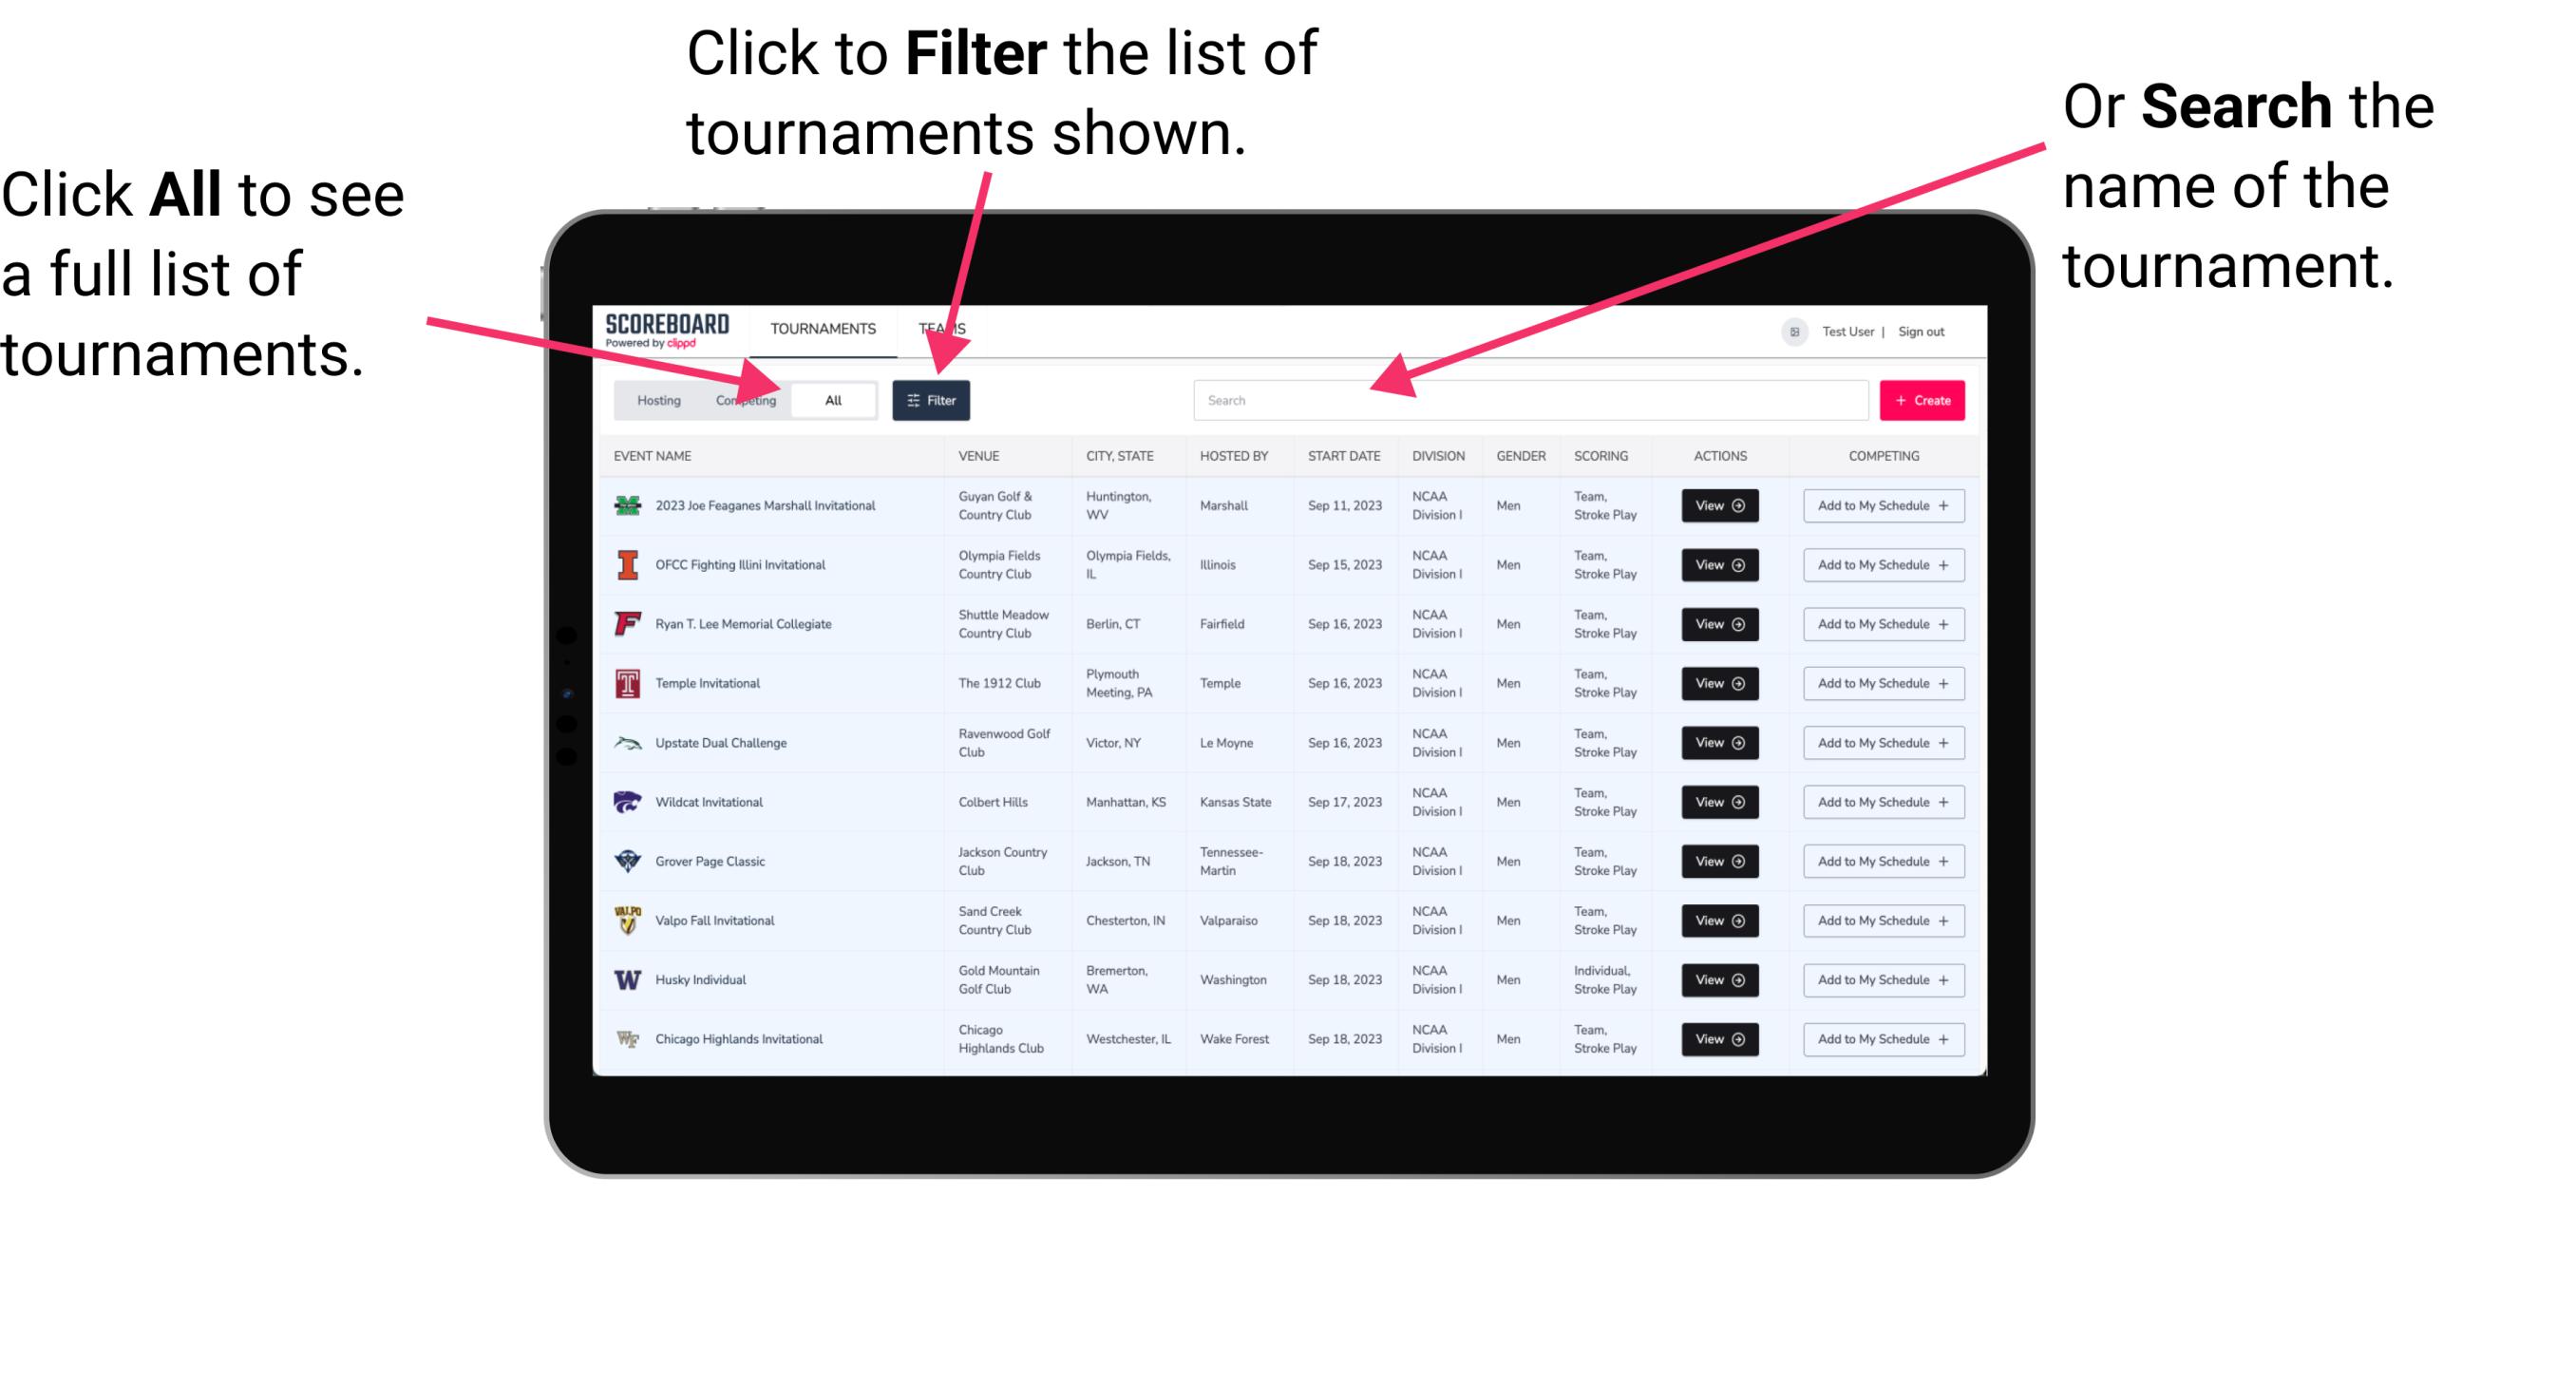View the Husky Individual tournament details
The height and width of the screenshot is (1386, 2576).
tap(1714, 979)
